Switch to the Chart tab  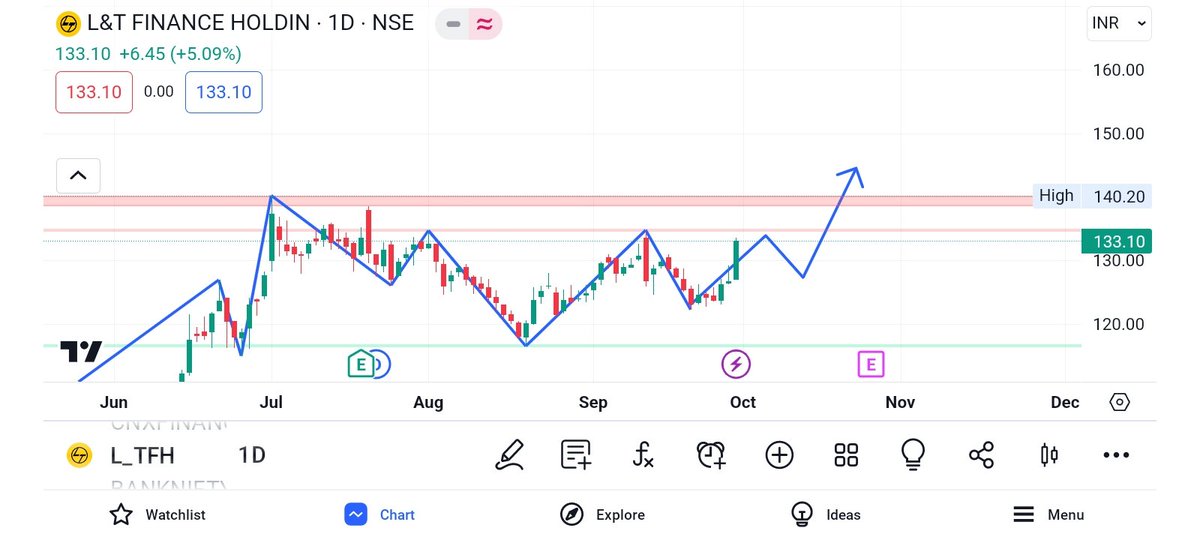(380, 514)
